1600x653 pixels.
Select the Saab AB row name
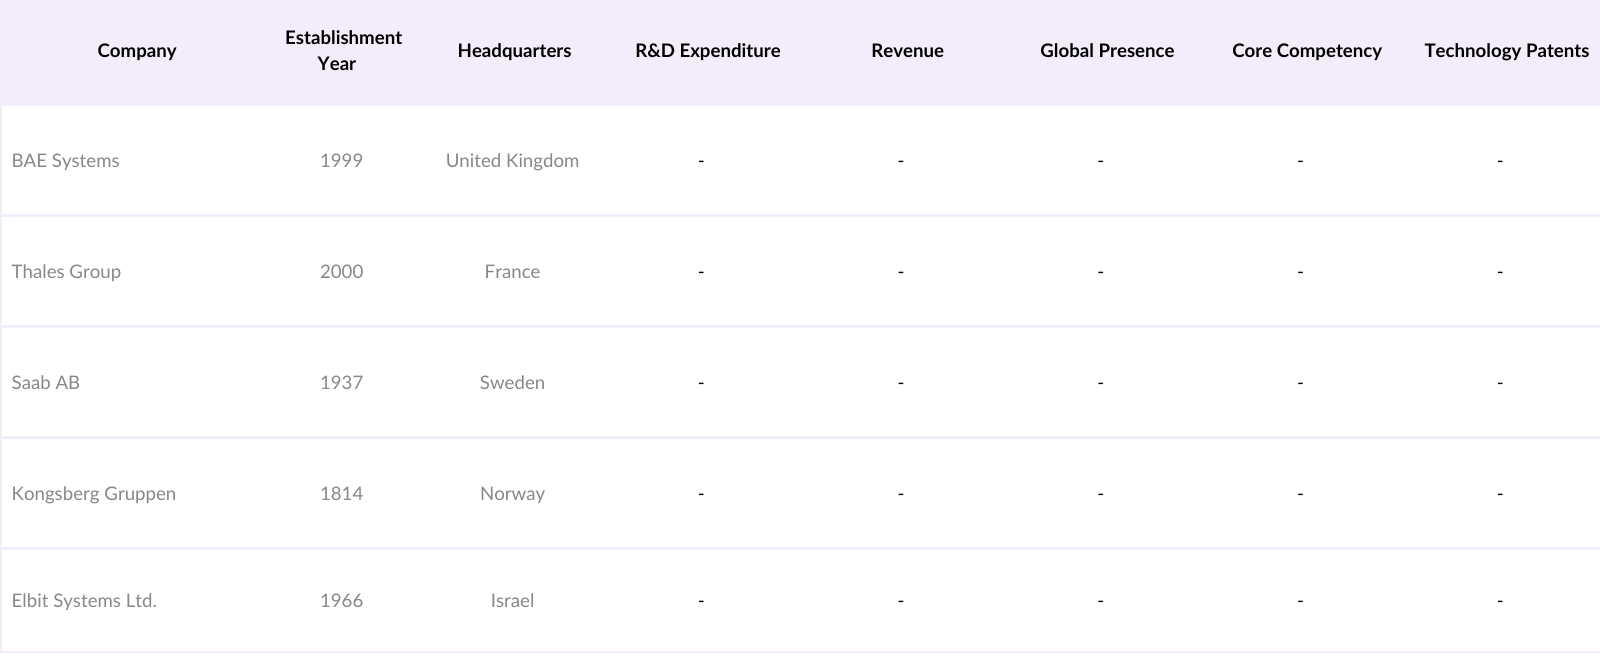(46, 383)
